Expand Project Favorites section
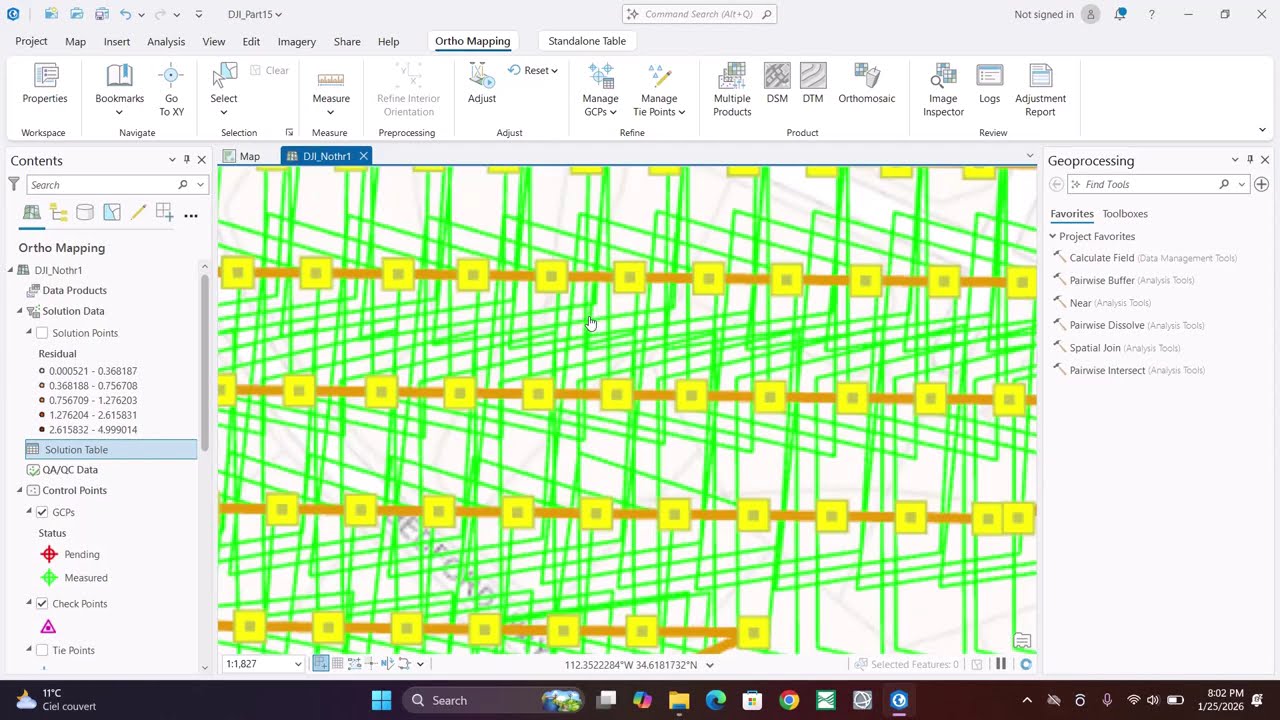This screenshot has height=720, width=1280. click(1053, 236)
